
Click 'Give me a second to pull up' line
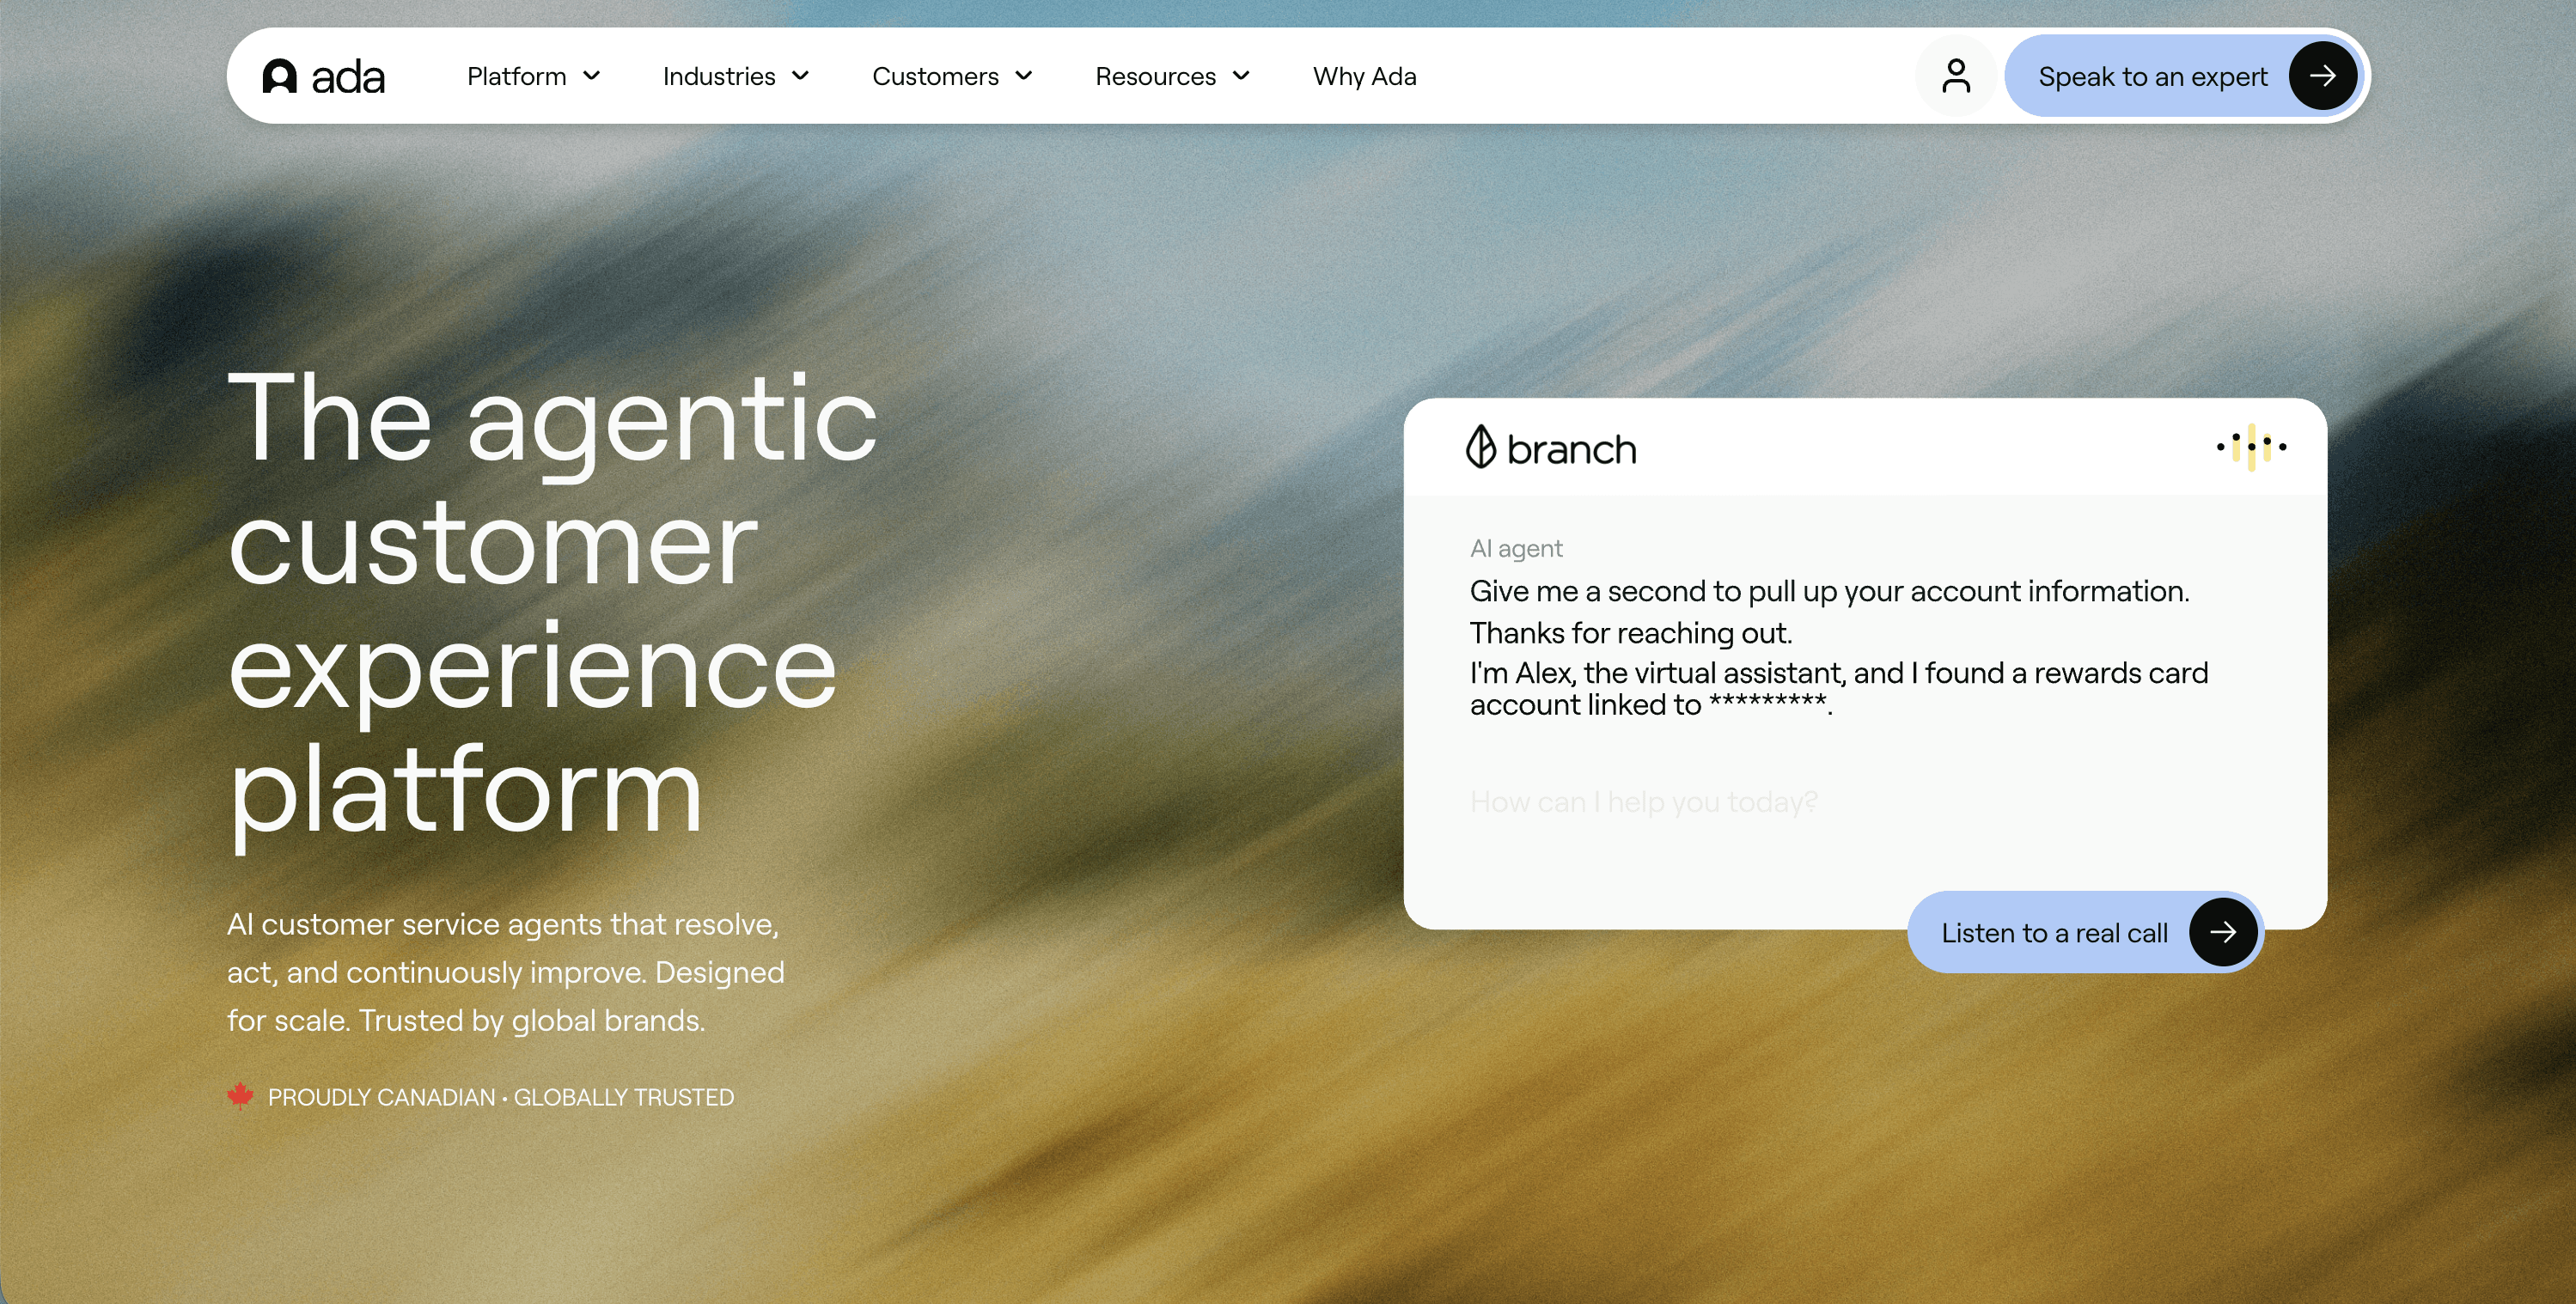(x=1829, y=591)
